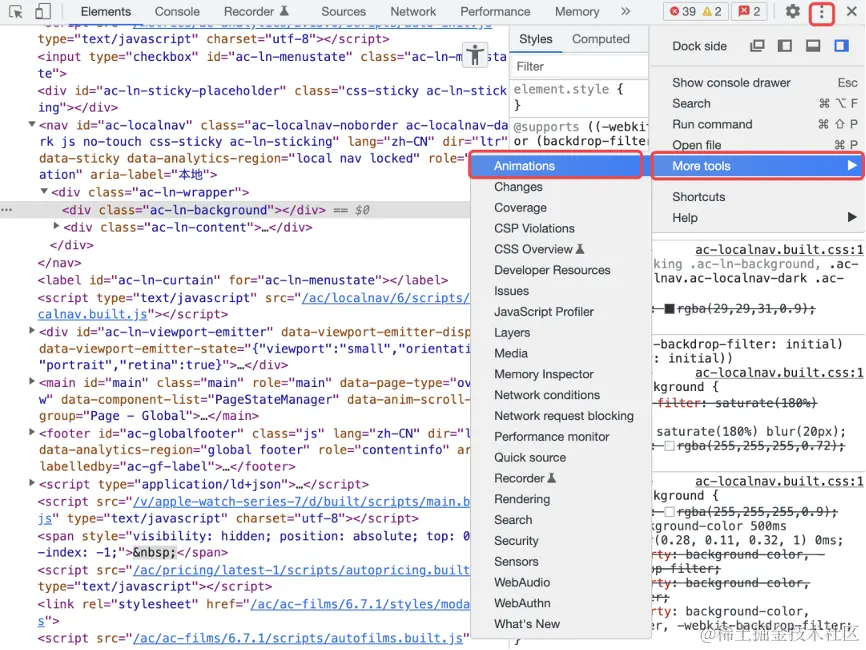Undock DevTools into separate window
The height and width of the screenshot is (650, 866).
tap(757, 46)
